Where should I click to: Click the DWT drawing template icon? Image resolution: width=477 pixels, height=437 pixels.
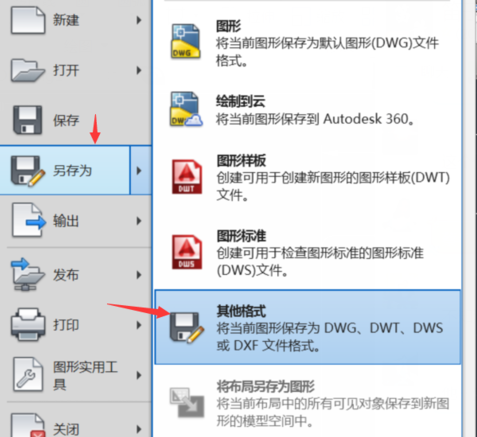[187, 177]
